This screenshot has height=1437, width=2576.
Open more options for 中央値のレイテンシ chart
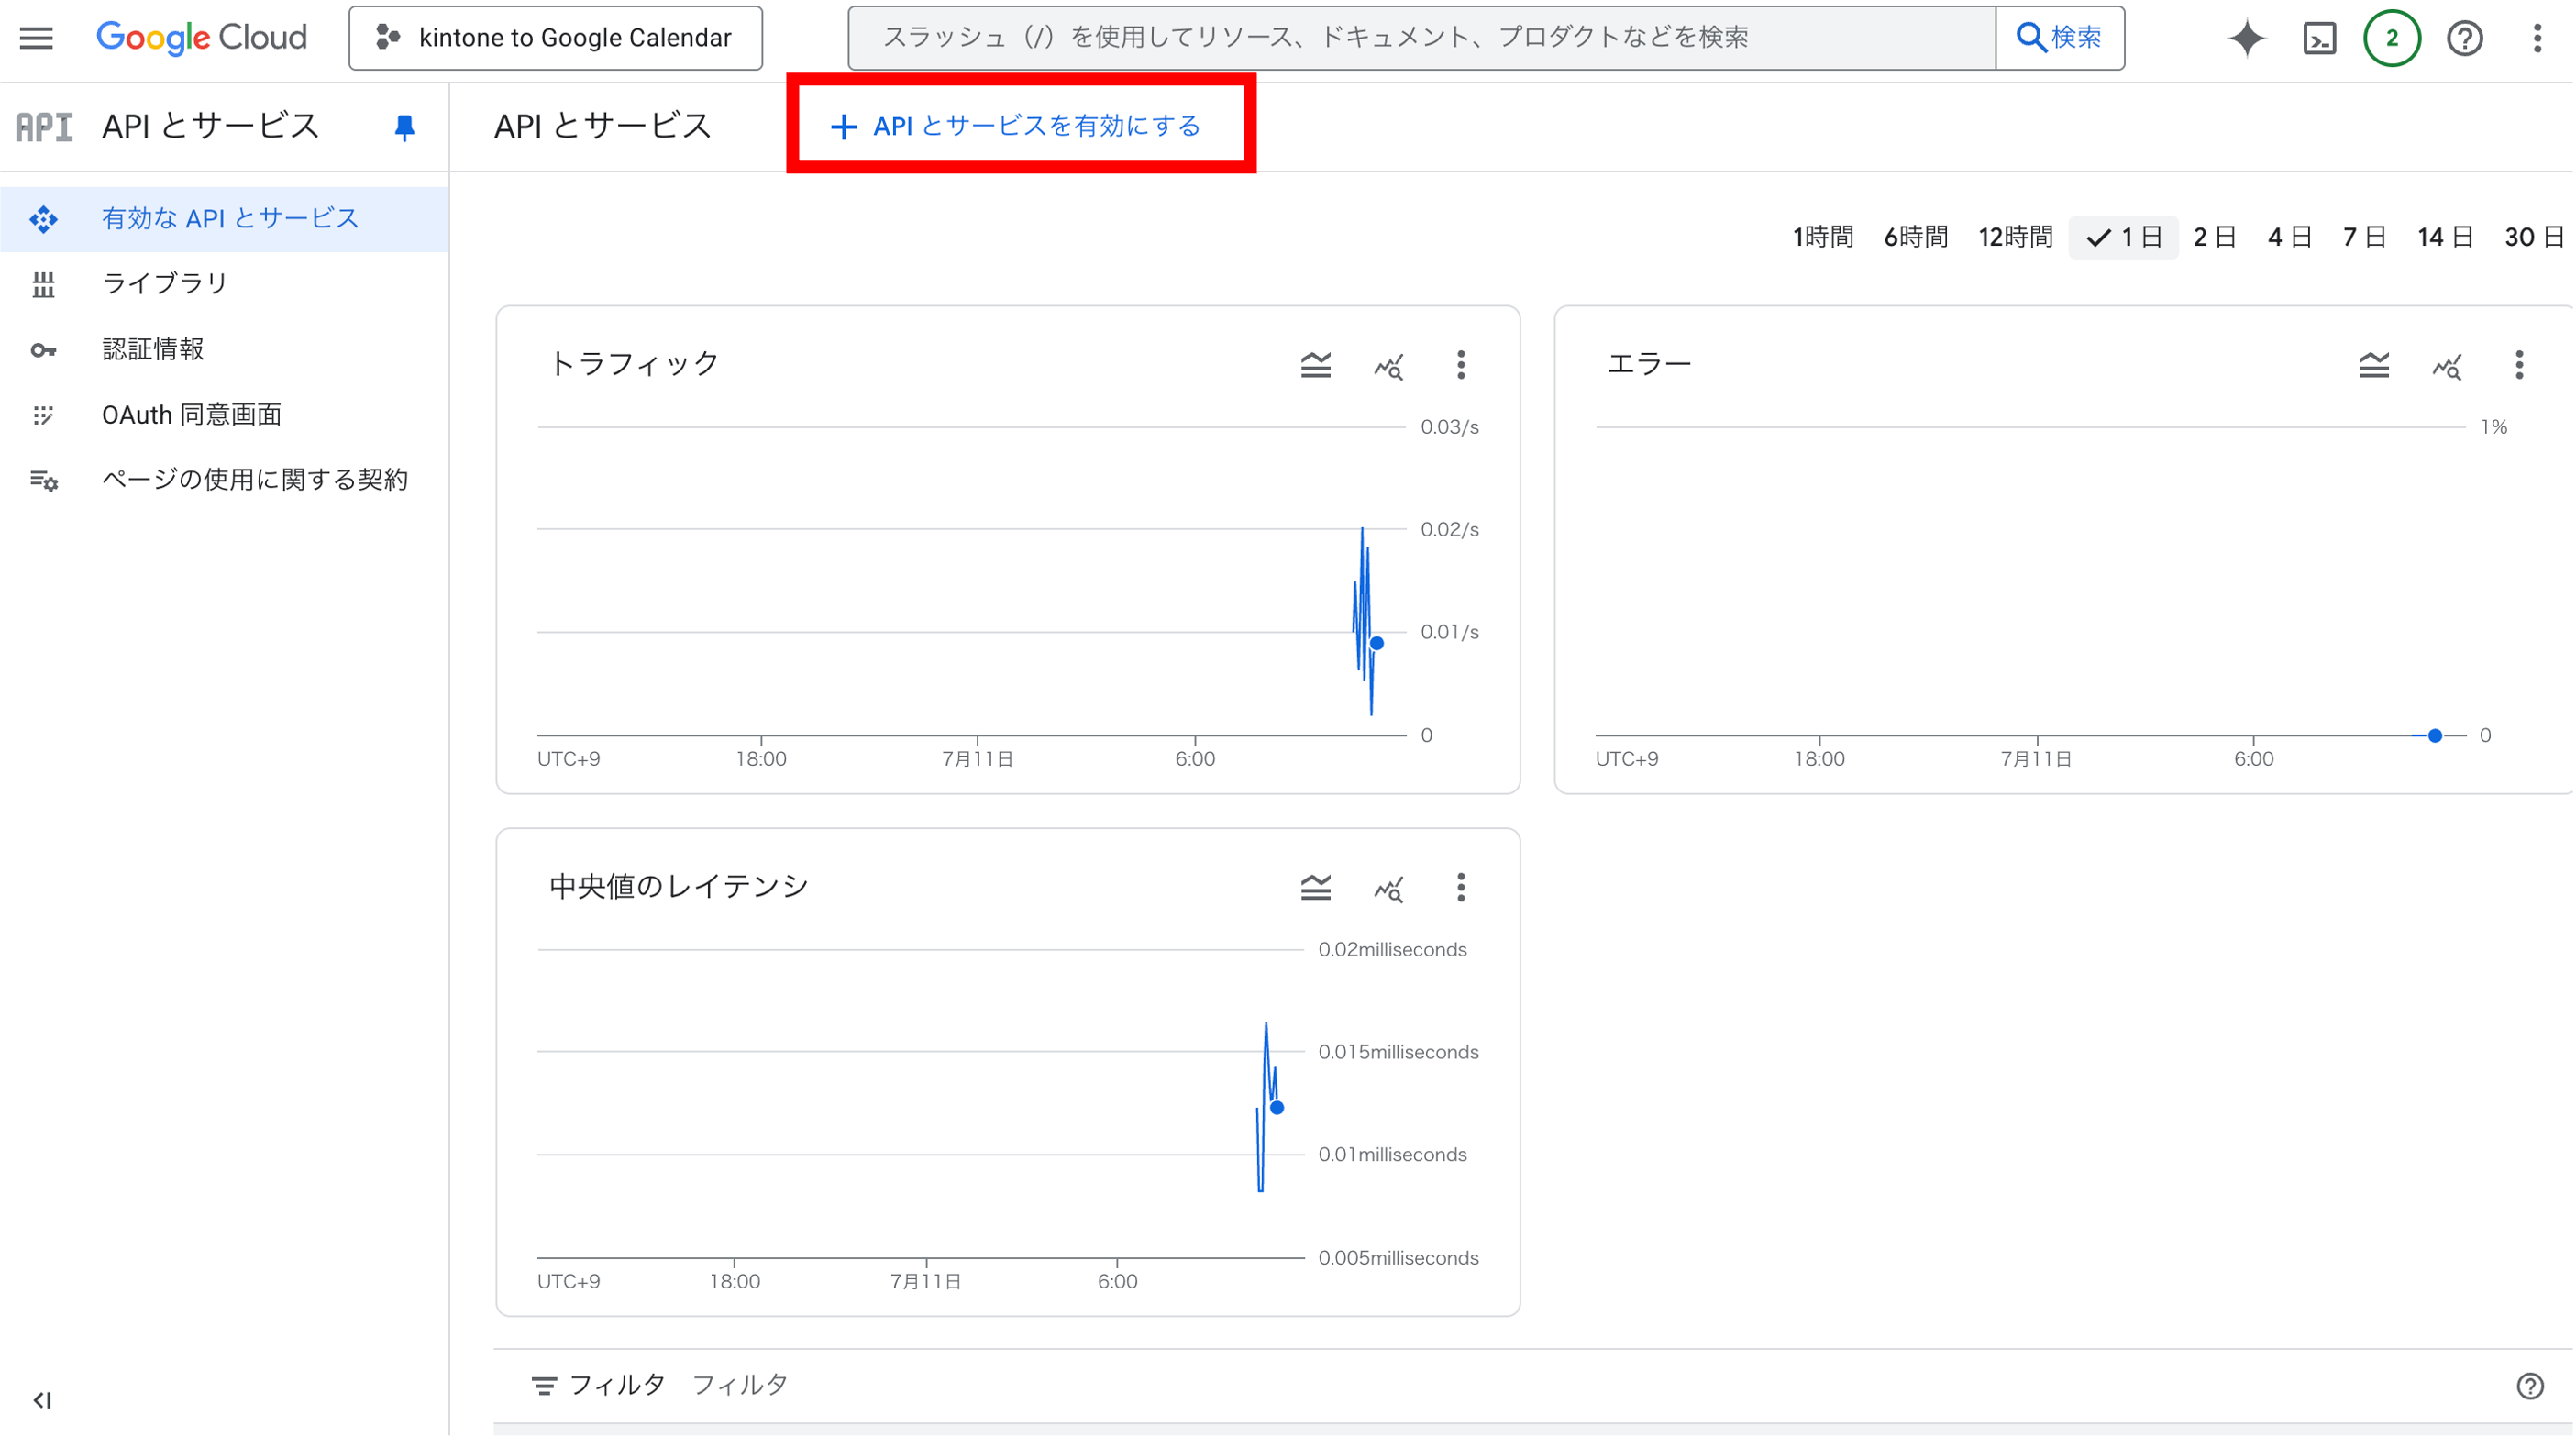point(1461,888)
